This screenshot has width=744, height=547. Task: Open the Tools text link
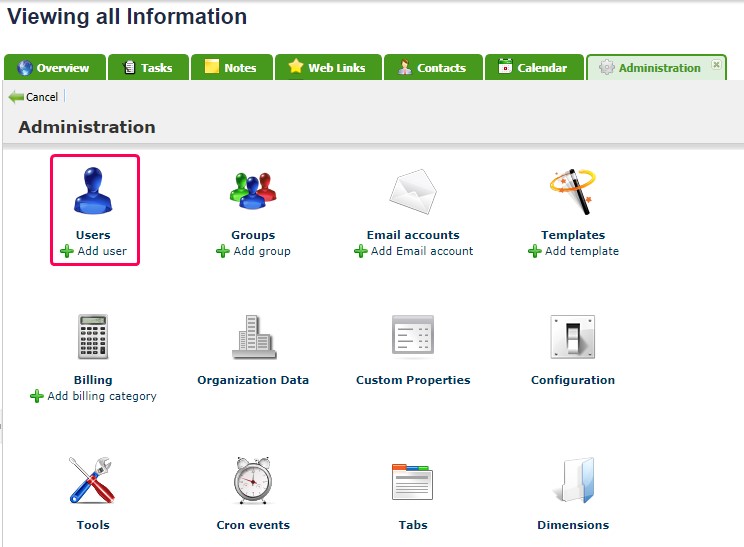(x=93, y=525)
